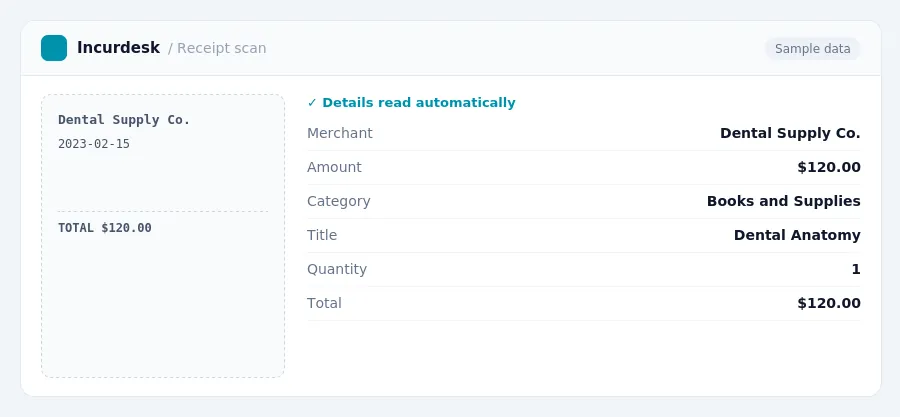Click the Sample data badge
The height and width of the screenshot is (417, 900).
click(x=812, y=49)
